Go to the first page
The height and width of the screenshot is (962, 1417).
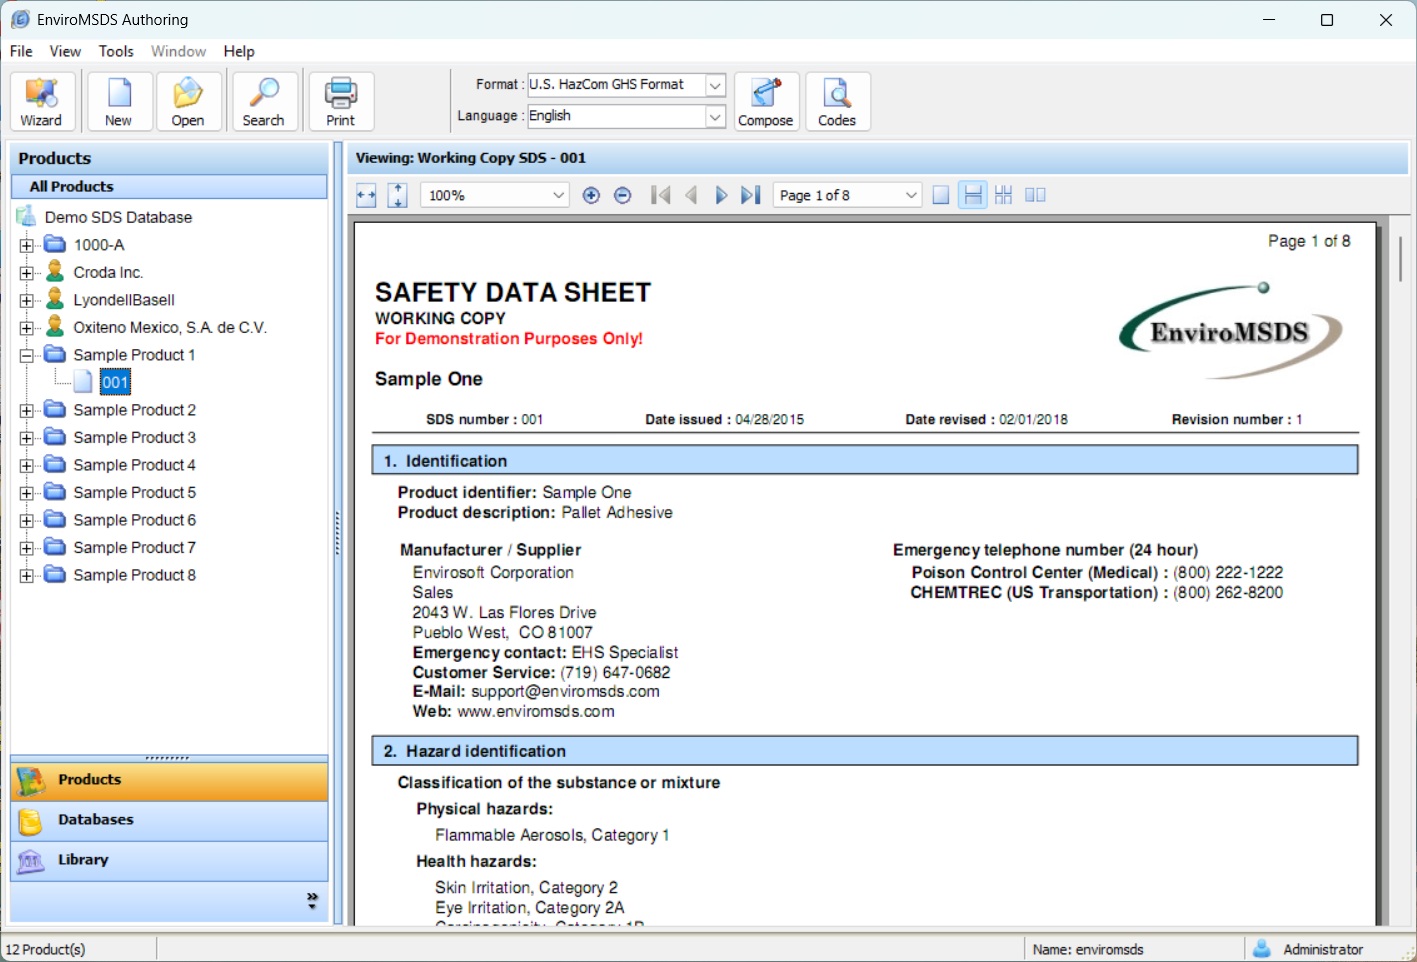(x=660, y=195)
